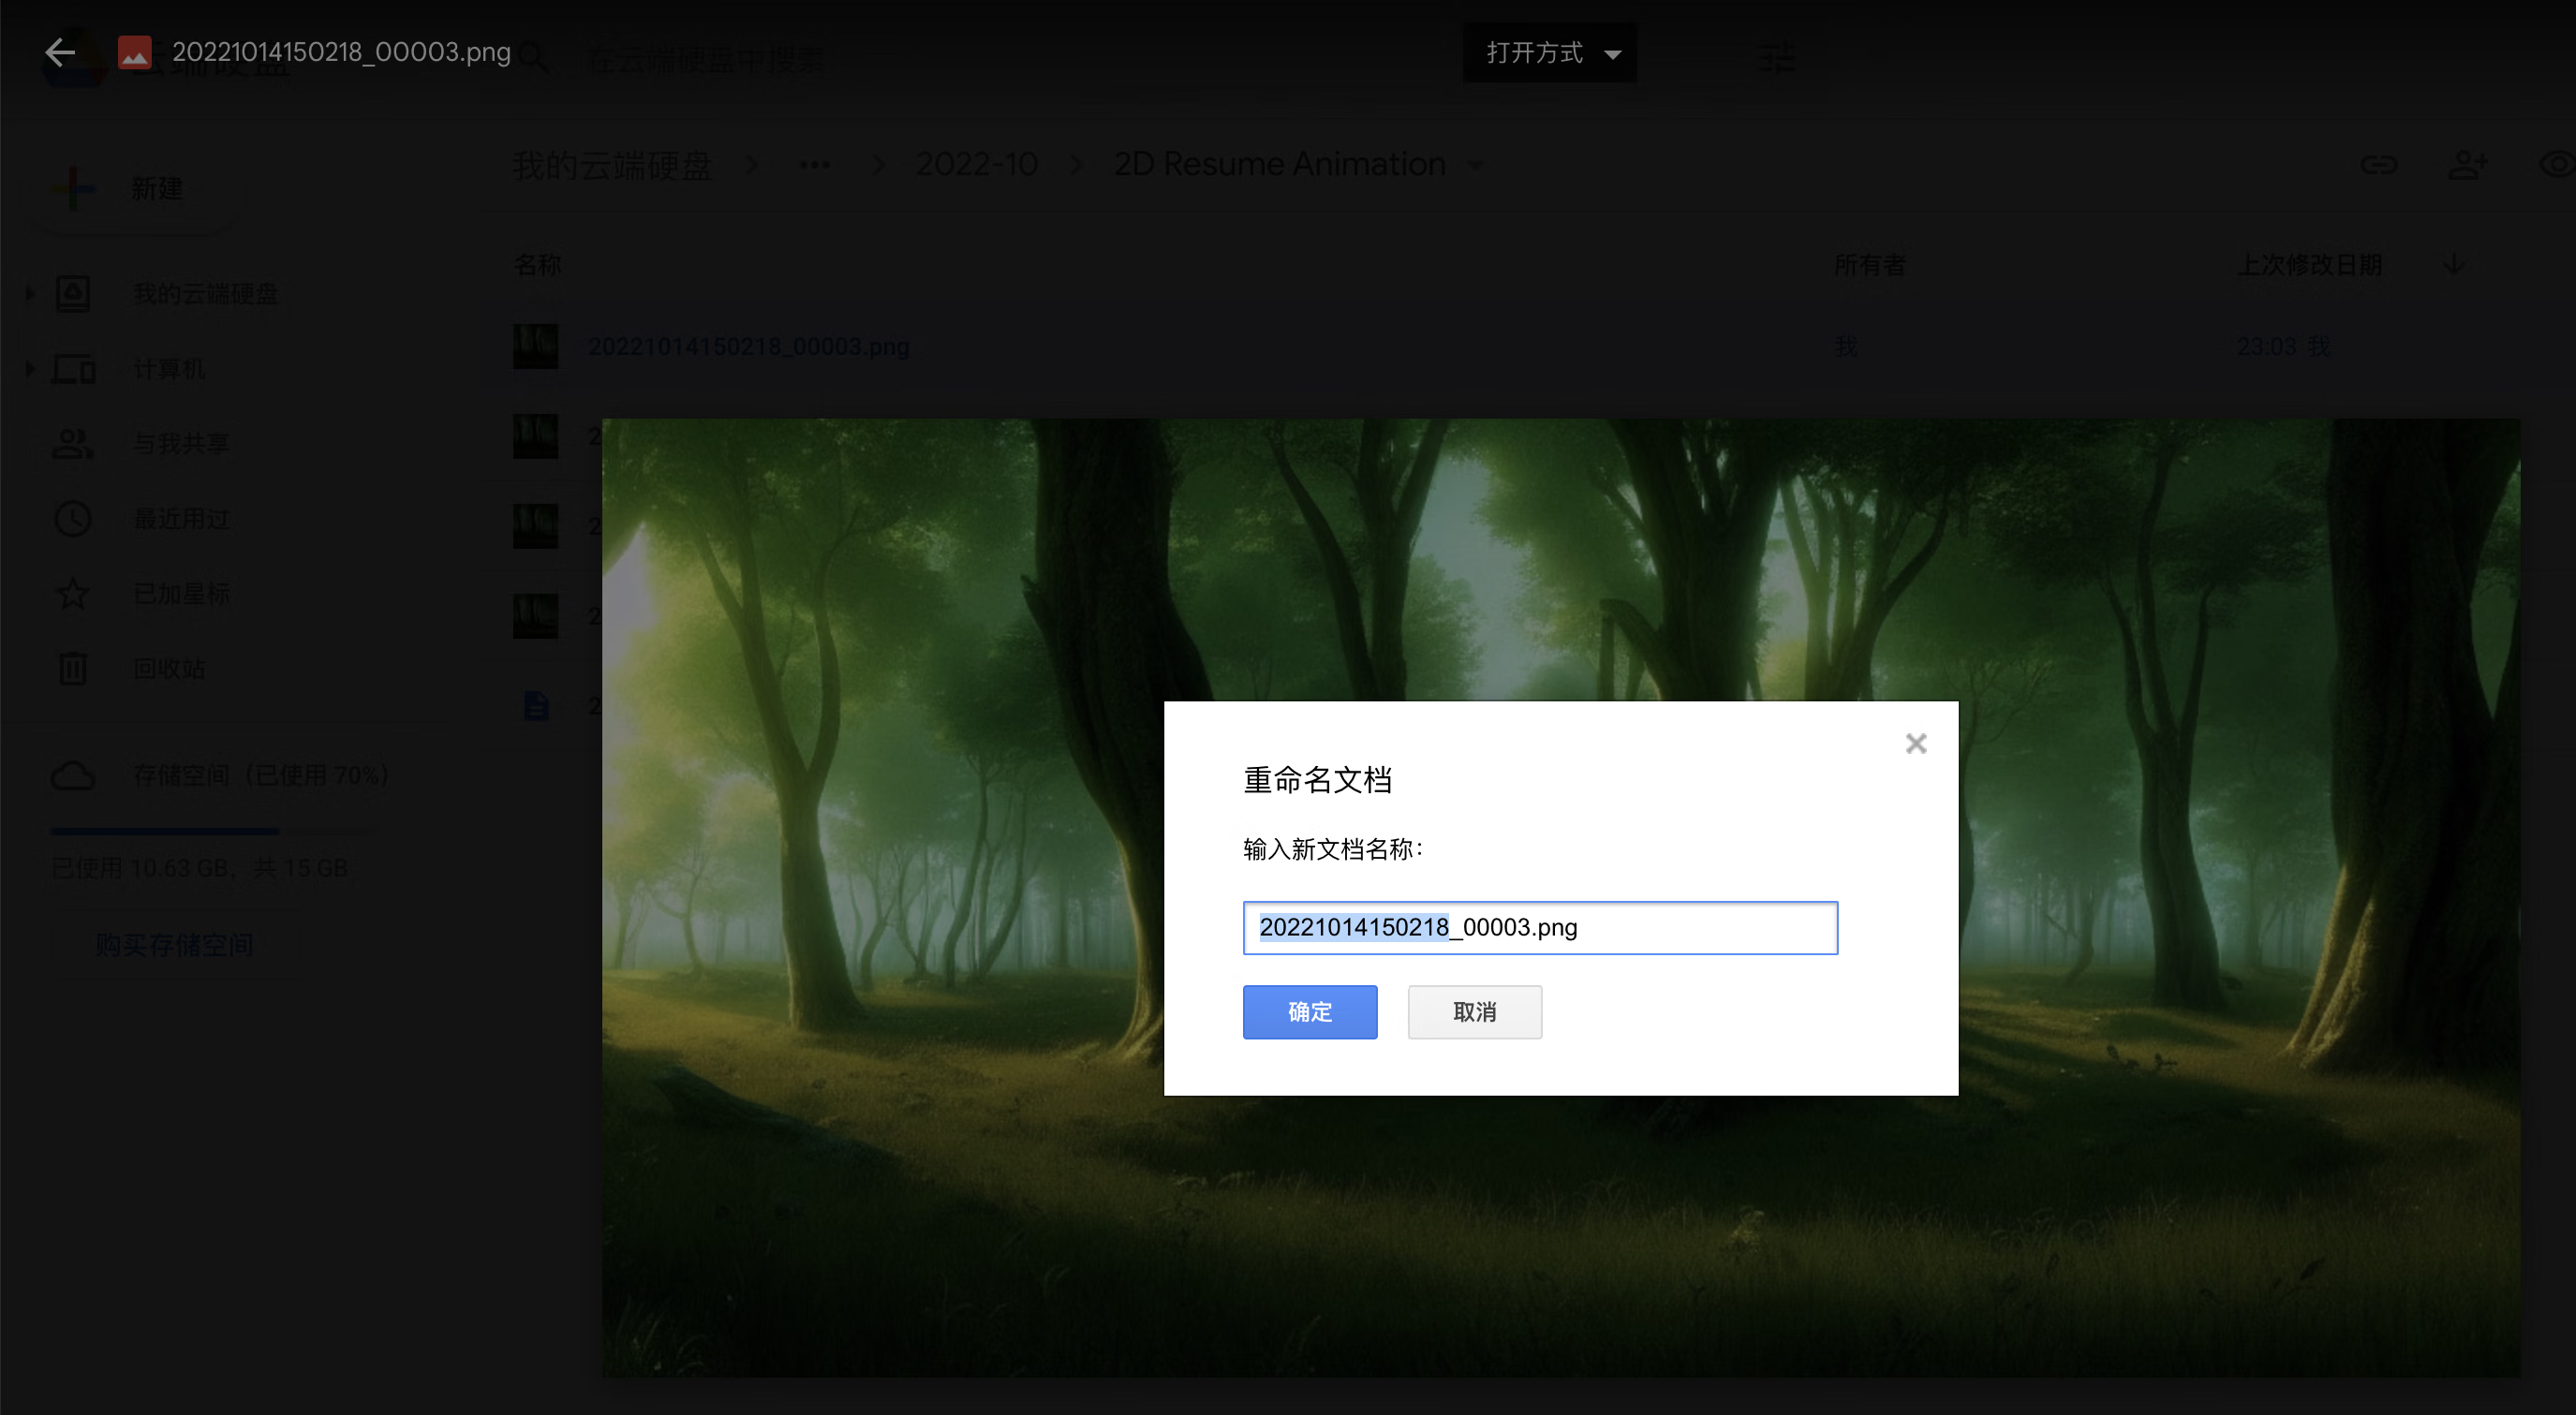The image size is (2576, 1415).
Task: Click thumbnail of first listed file
Action: 535,346
